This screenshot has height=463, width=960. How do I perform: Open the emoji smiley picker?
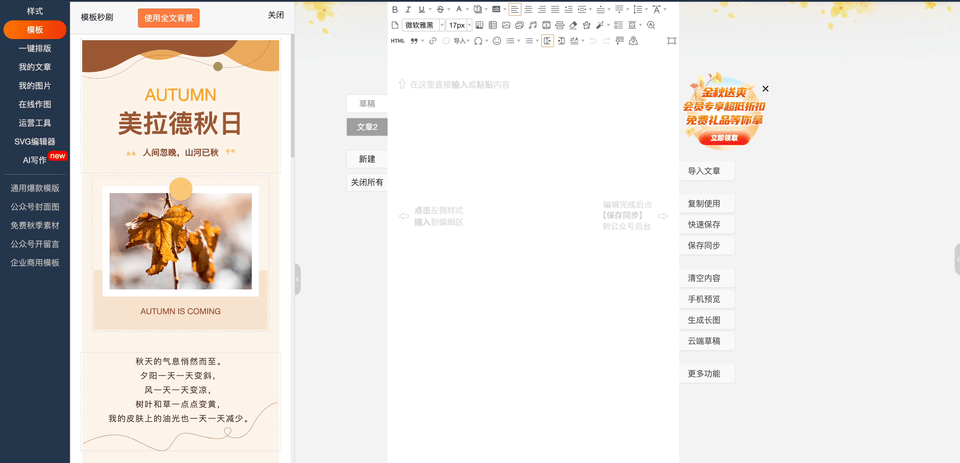click(496, 41)
